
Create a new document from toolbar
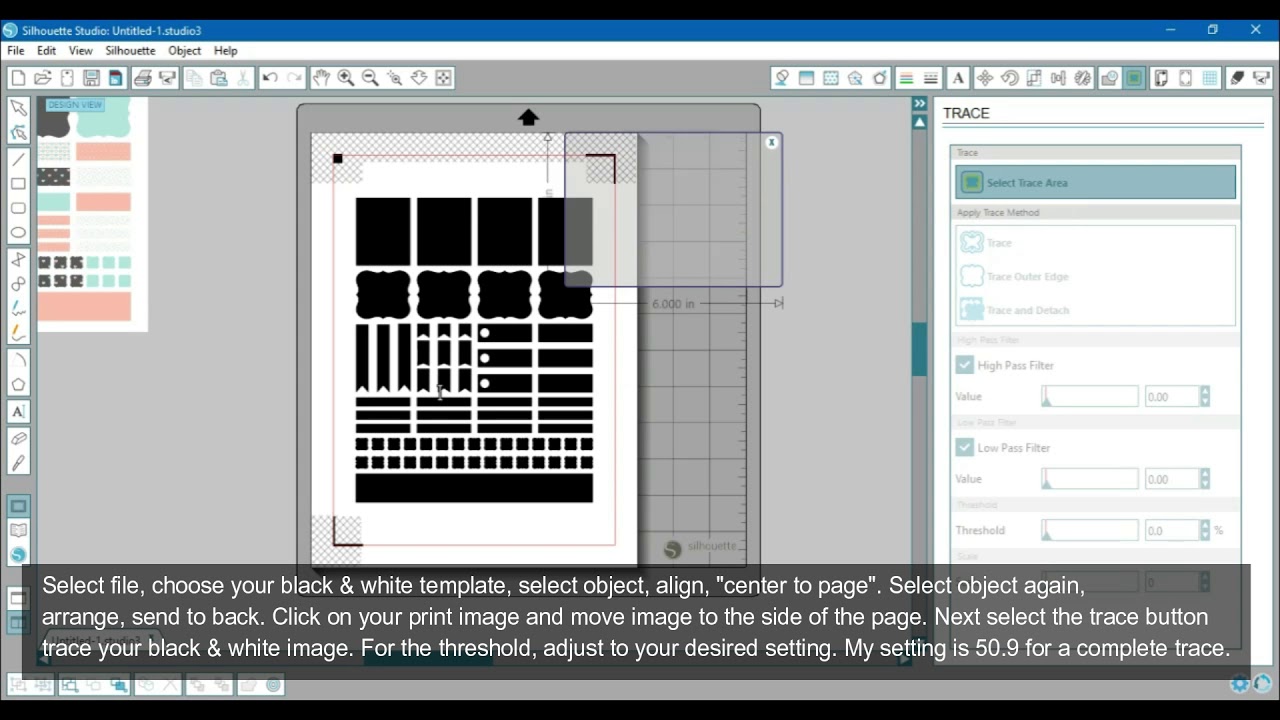tap(18, 78)
